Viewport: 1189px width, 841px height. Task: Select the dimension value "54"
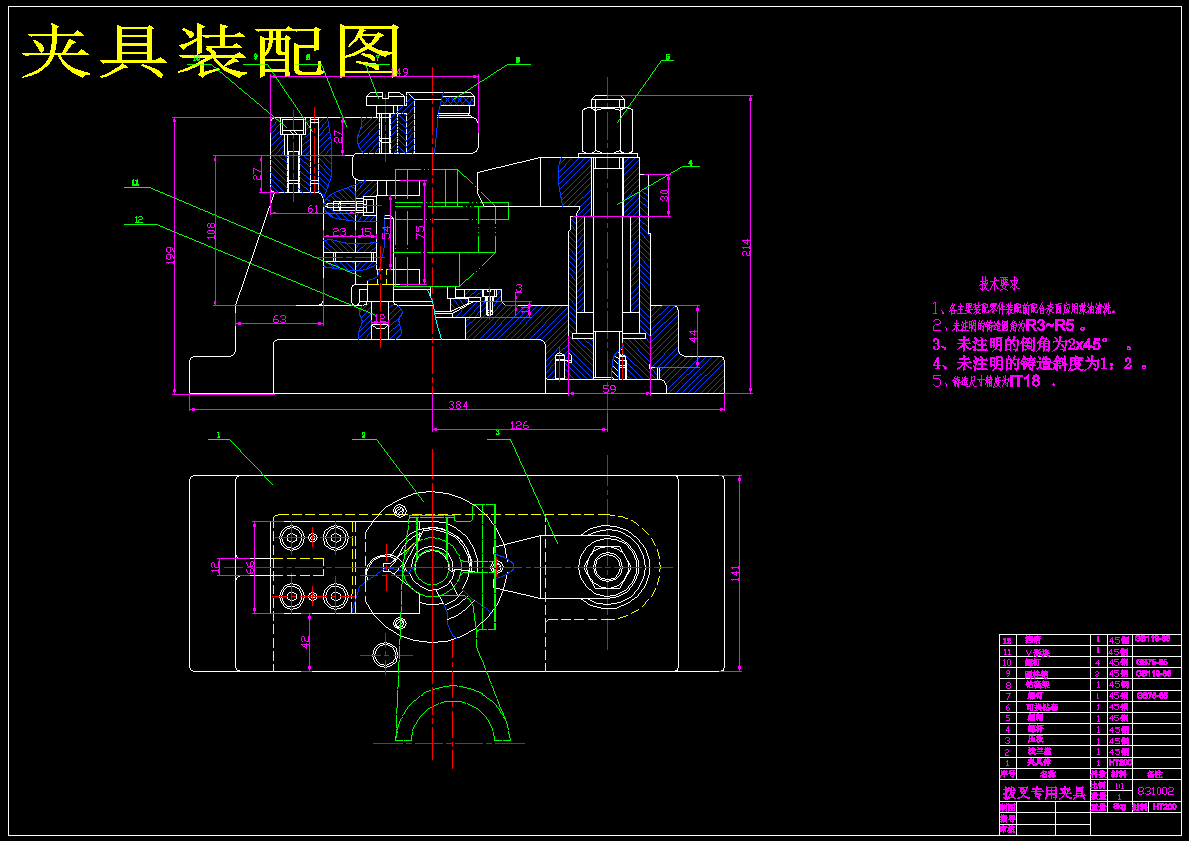pyautogui.click(x=385, y=233)
